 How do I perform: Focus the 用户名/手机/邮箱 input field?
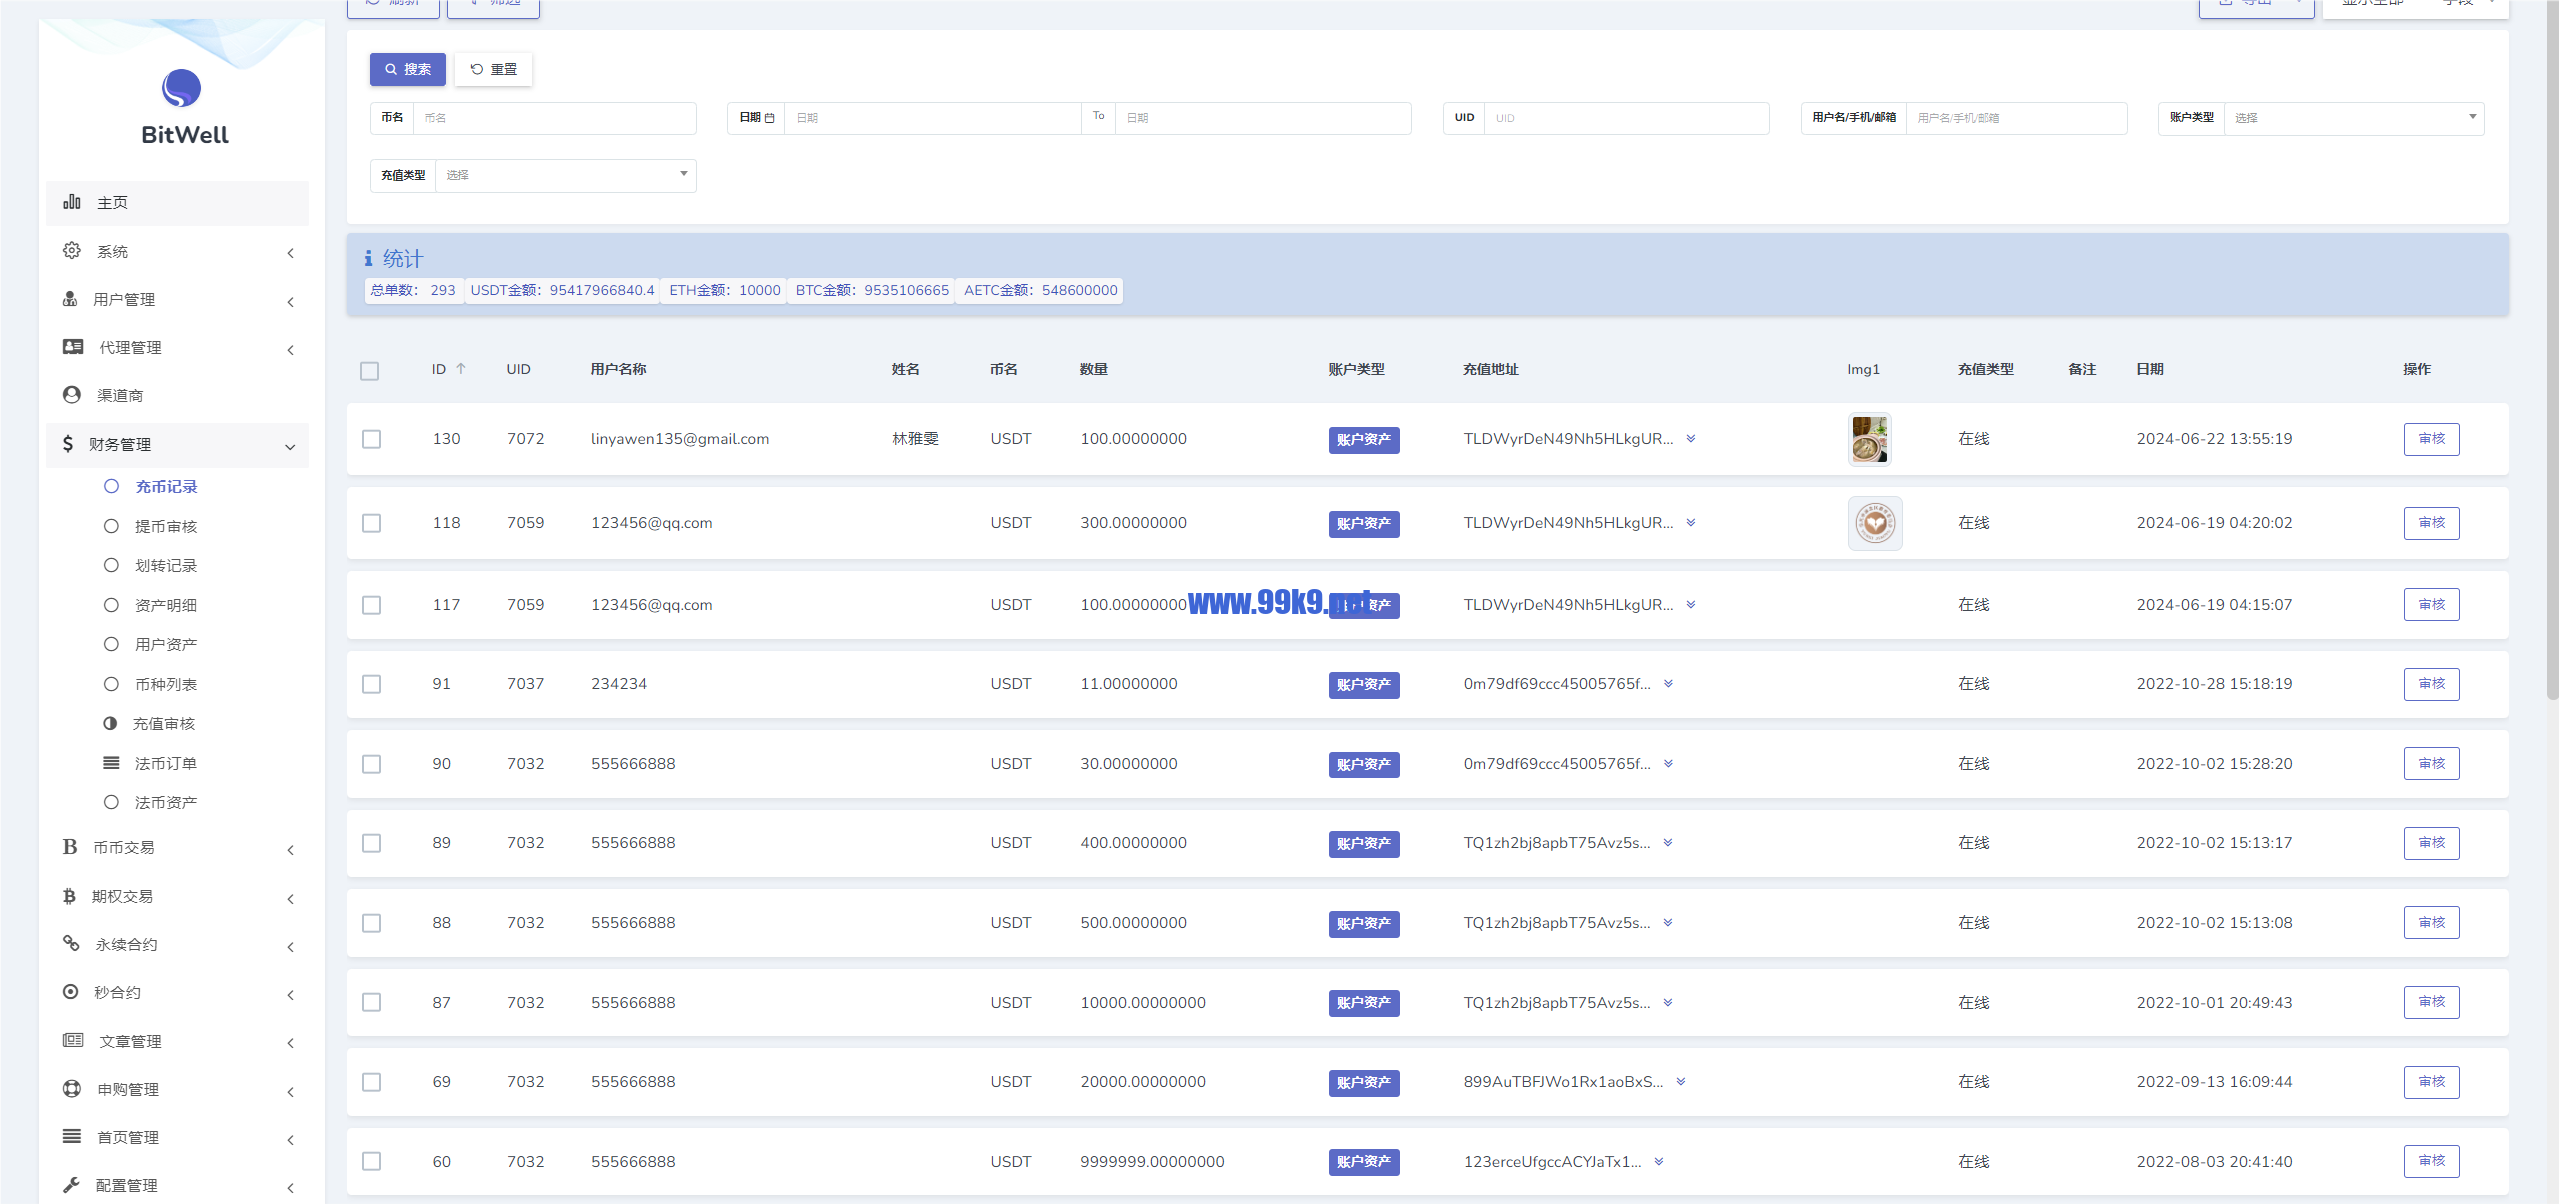tap(2017, 118)
